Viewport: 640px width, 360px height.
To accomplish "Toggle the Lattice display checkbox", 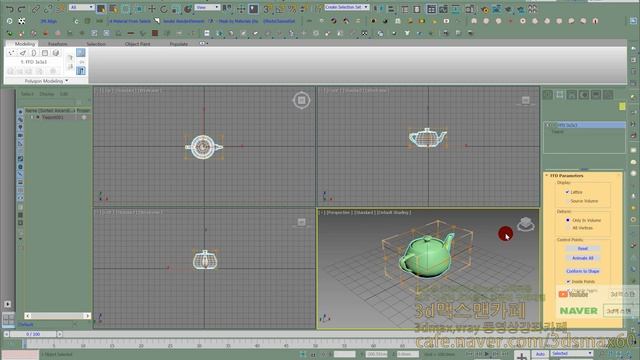I will (567, 192).
